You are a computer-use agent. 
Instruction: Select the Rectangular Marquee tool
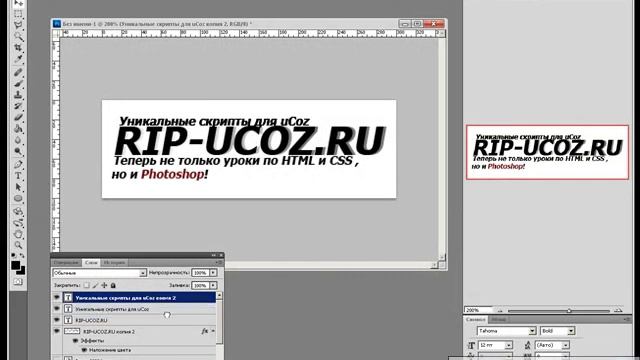[18, 14]
